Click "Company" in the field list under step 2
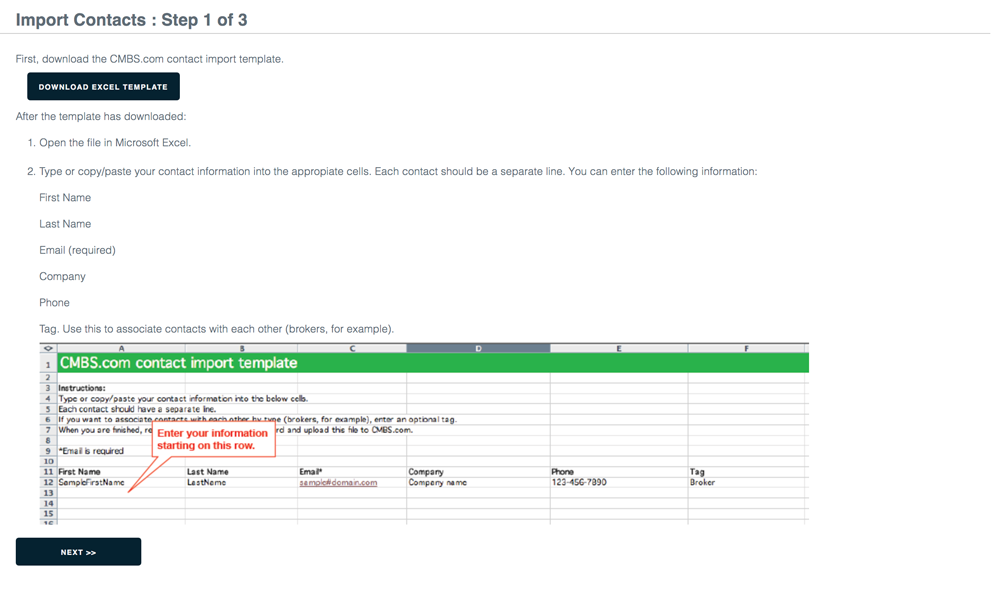The image size is (1000, 590). (x=62, y=276)
